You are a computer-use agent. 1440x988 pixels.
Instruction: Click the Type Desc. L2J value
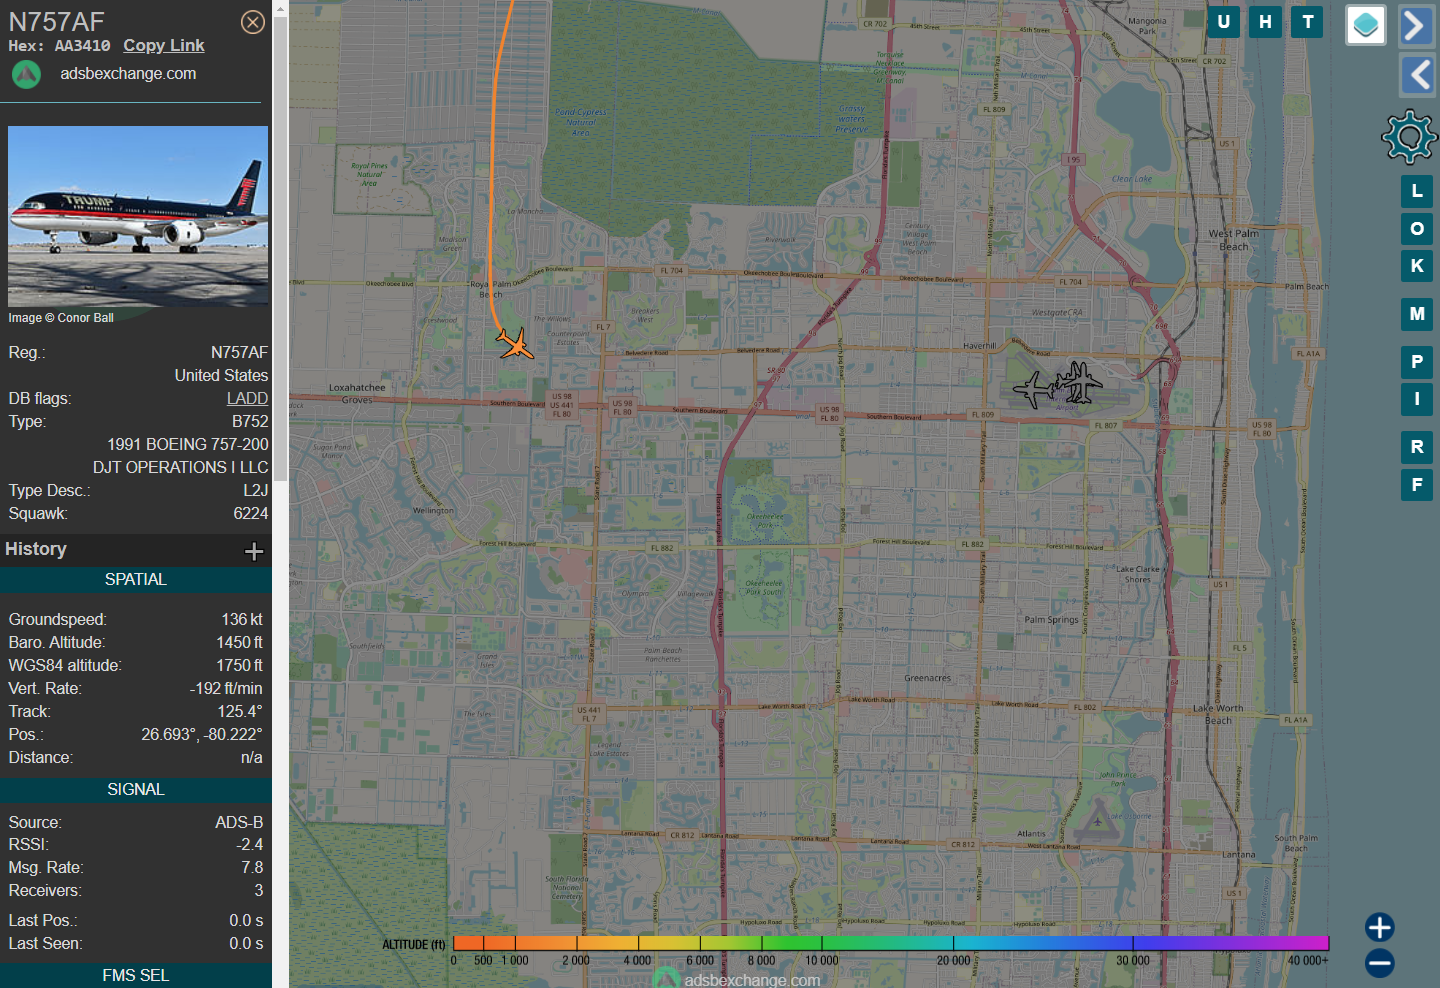coord(255,491)
